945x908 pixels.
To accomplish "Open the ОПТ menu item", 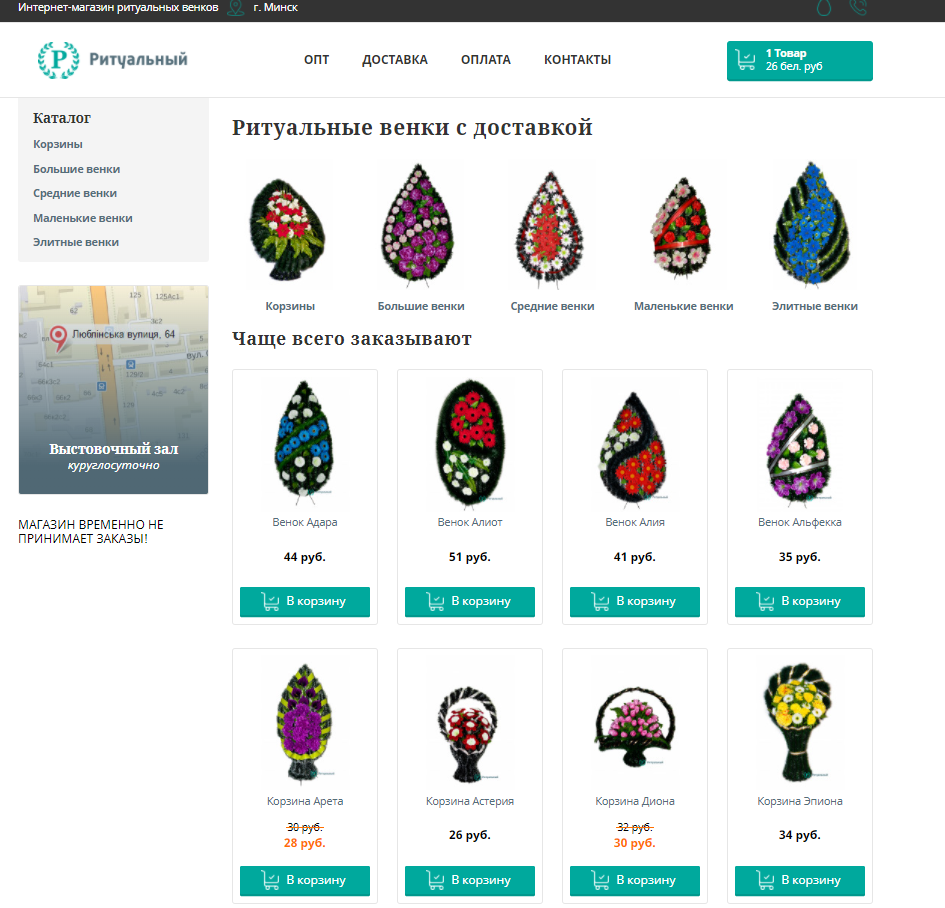I will (316, 60).
